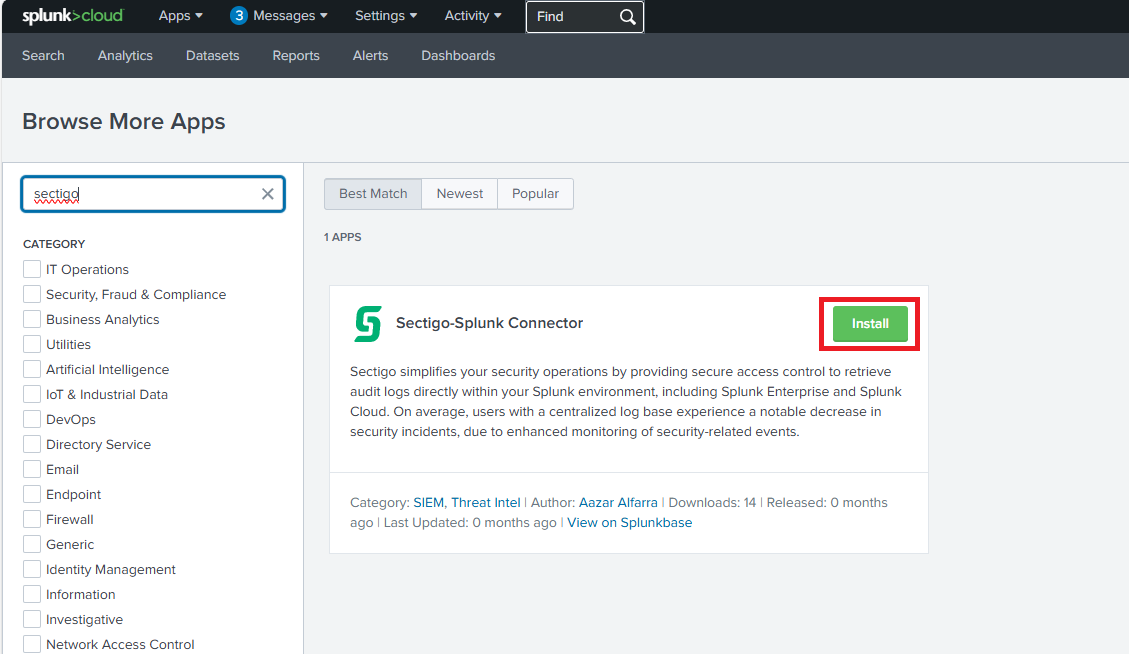The height and width of the screenshot is (654, 1129).
Task: Toggle the Firewall category checkbox
Action: tap(32, 519)
